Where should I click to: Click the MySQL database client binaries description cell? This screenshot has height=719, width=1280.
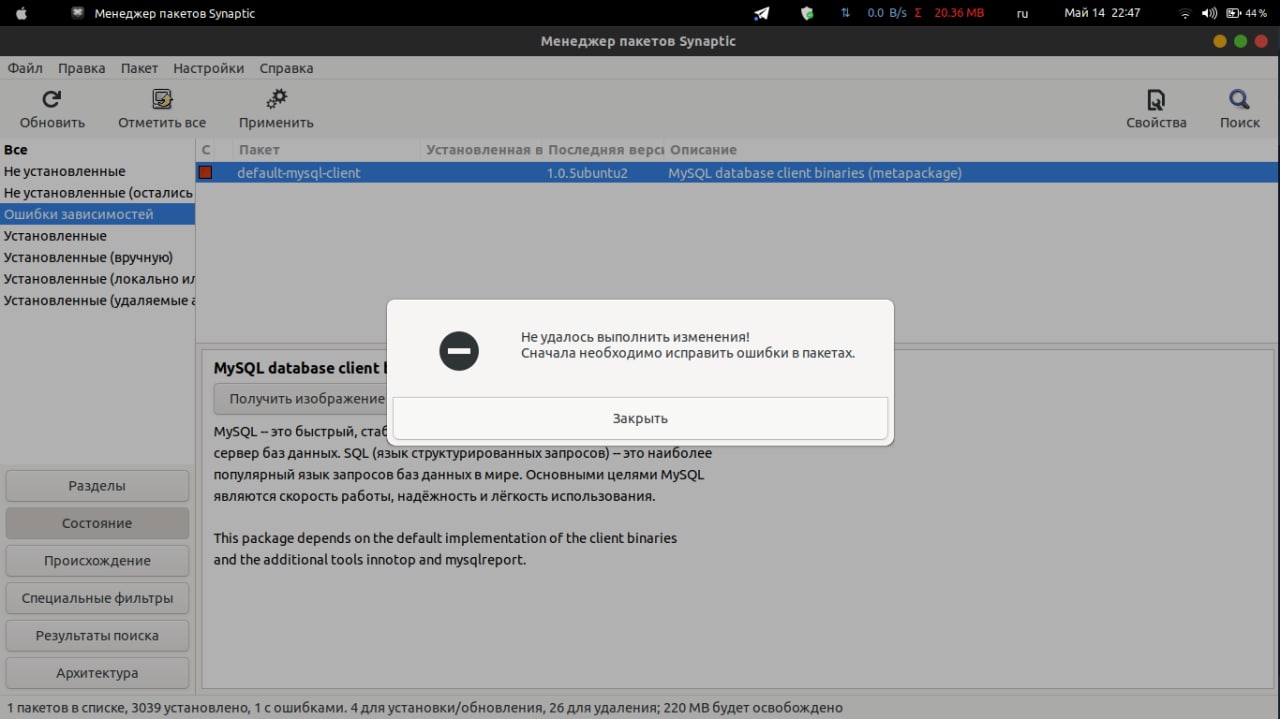click(815, 173)
